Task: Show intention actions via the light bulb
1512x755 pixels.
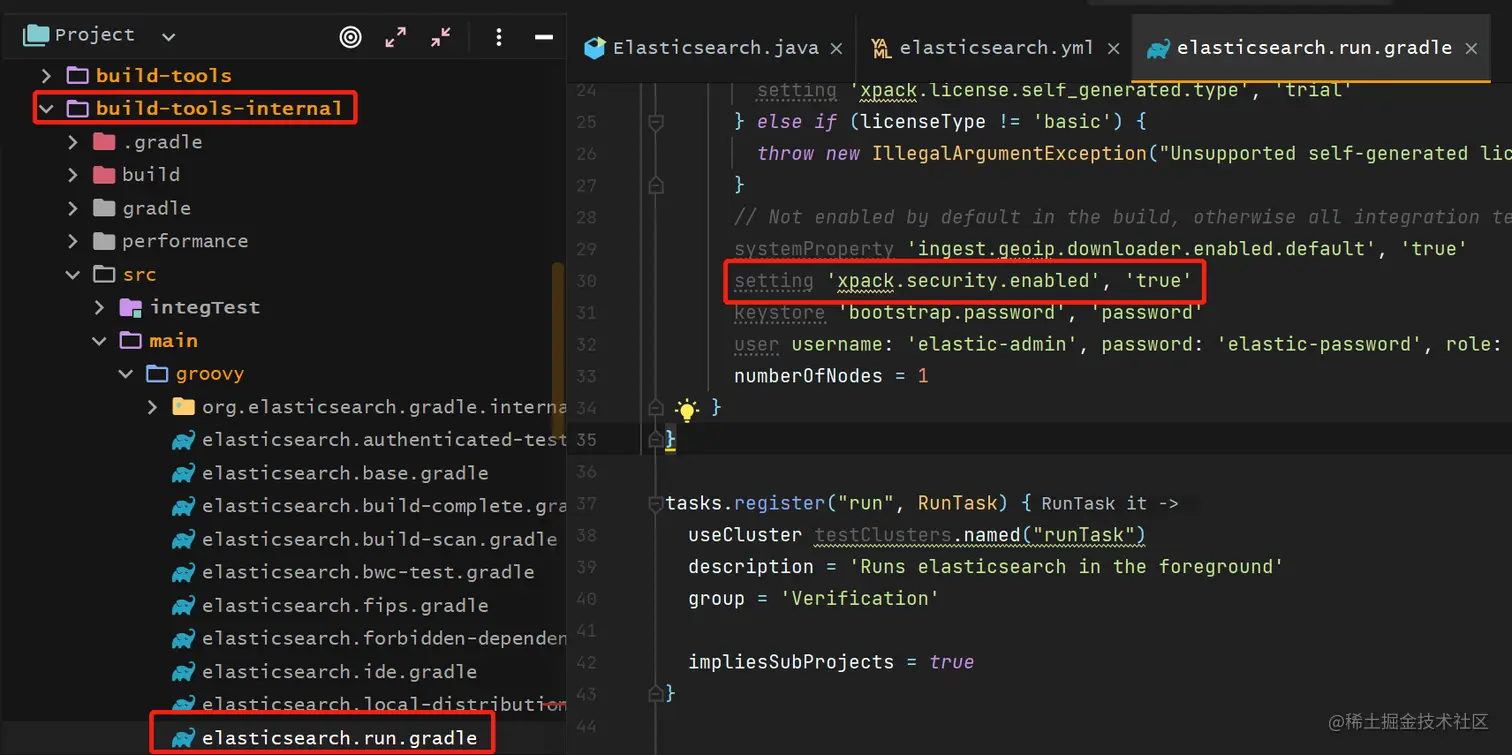Action: (x=687, y=409)
